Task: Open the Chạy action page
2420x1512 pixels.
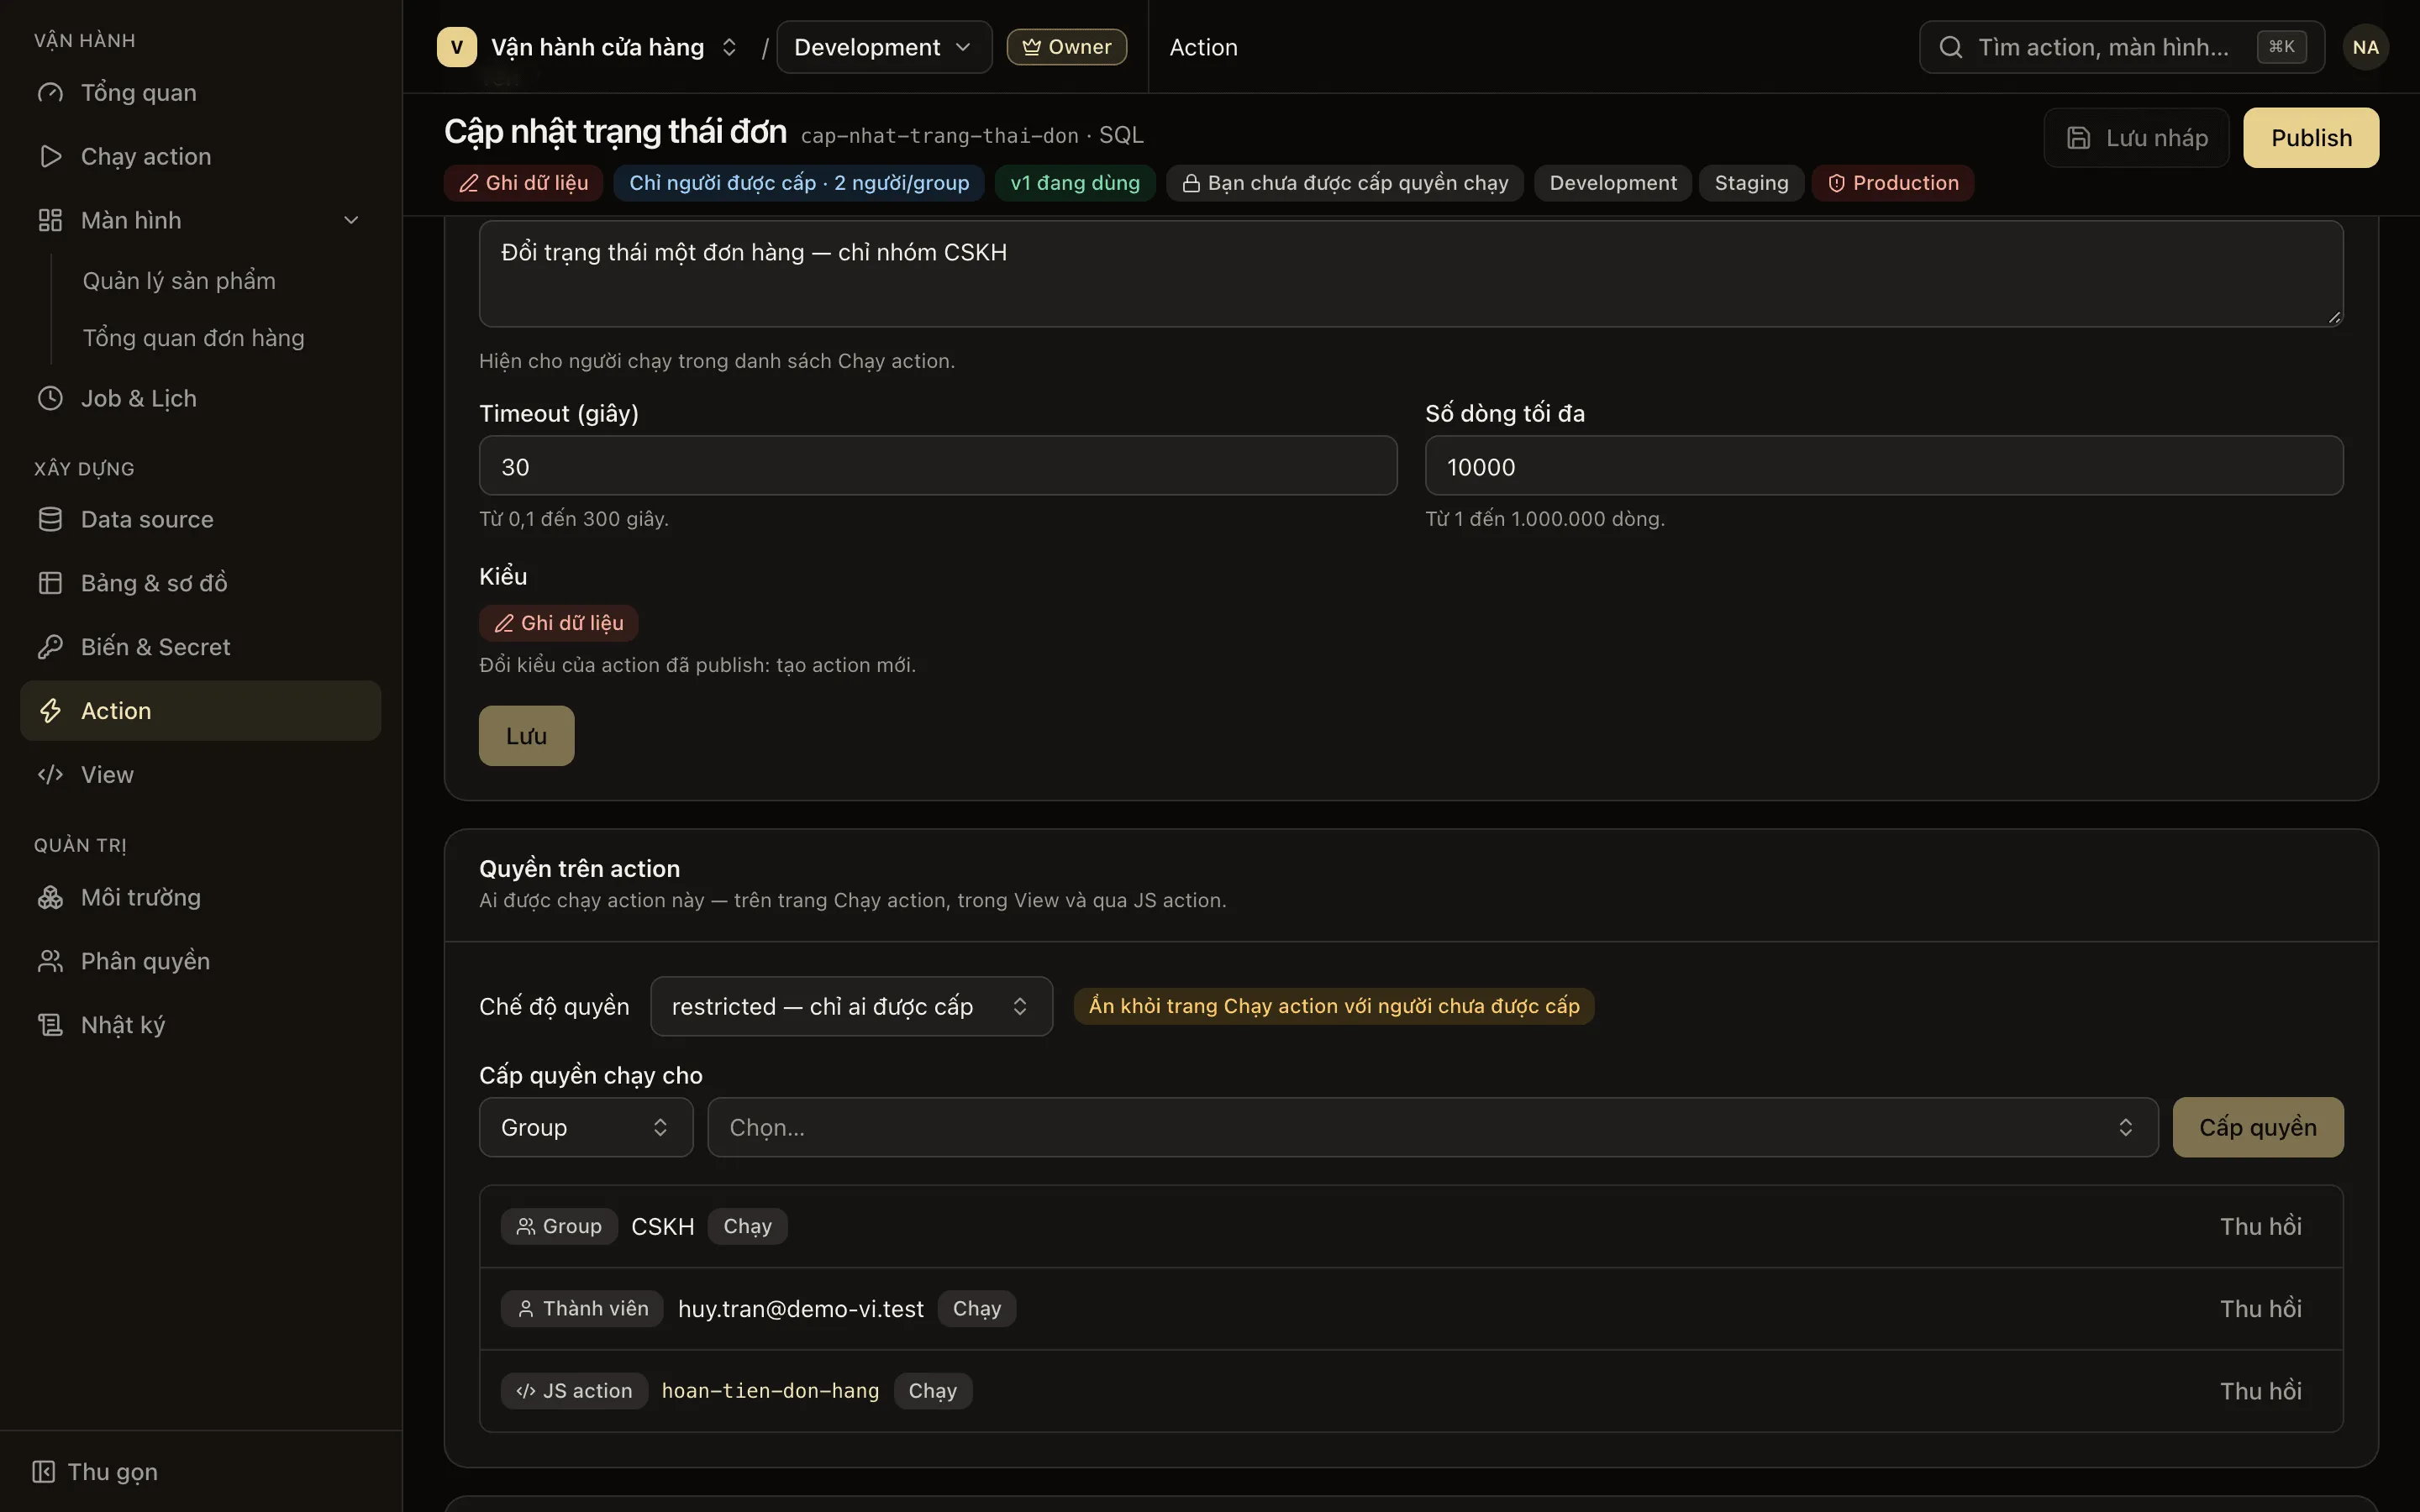Action: point(200,156)
